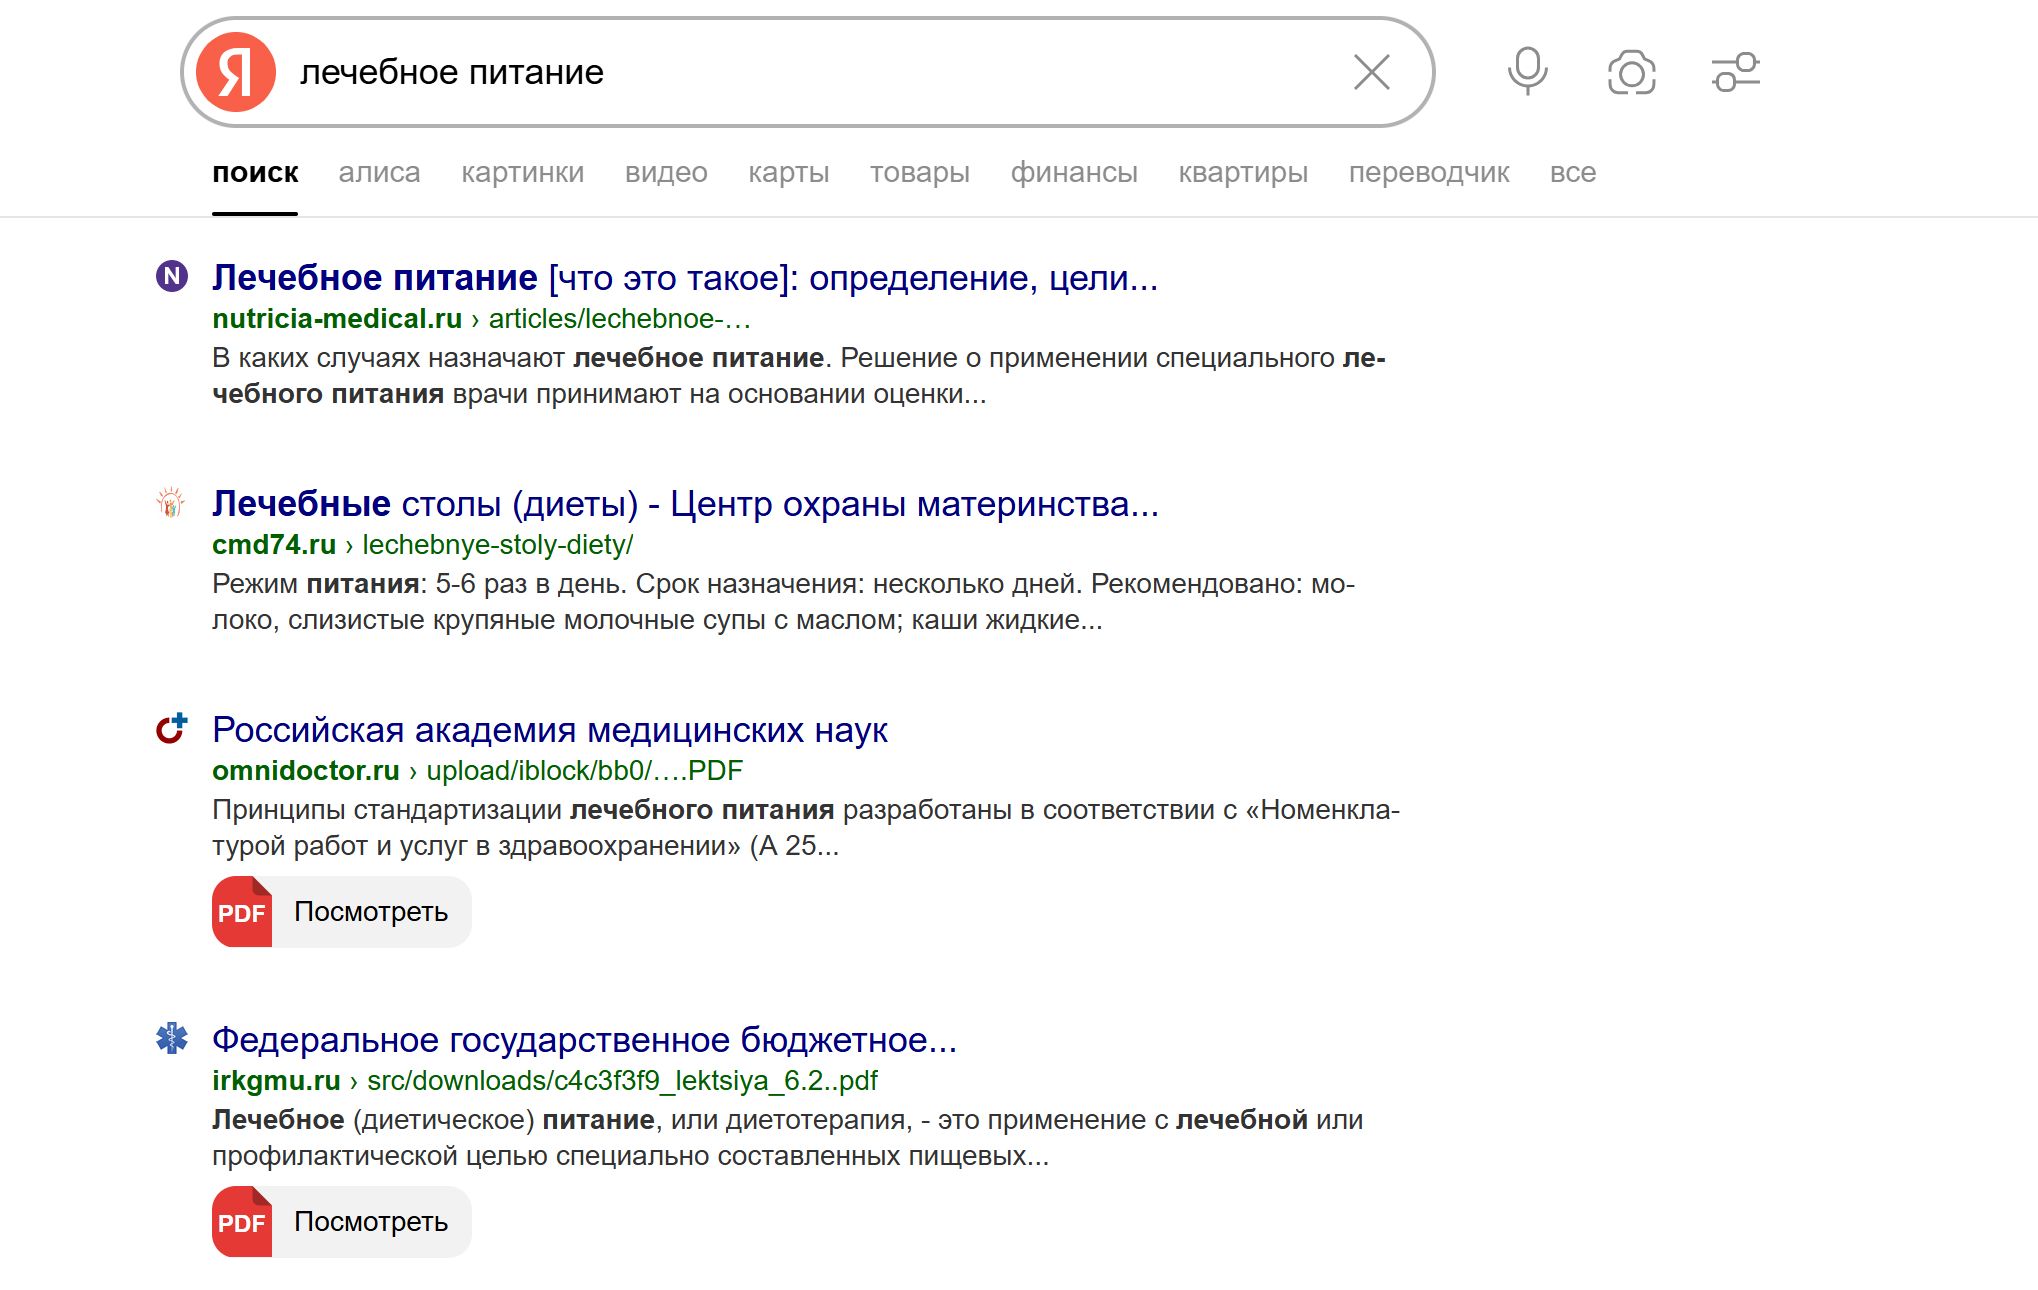Click the cmd74.ru site favicon
2038x1290 pixels.
pos(171,502)
